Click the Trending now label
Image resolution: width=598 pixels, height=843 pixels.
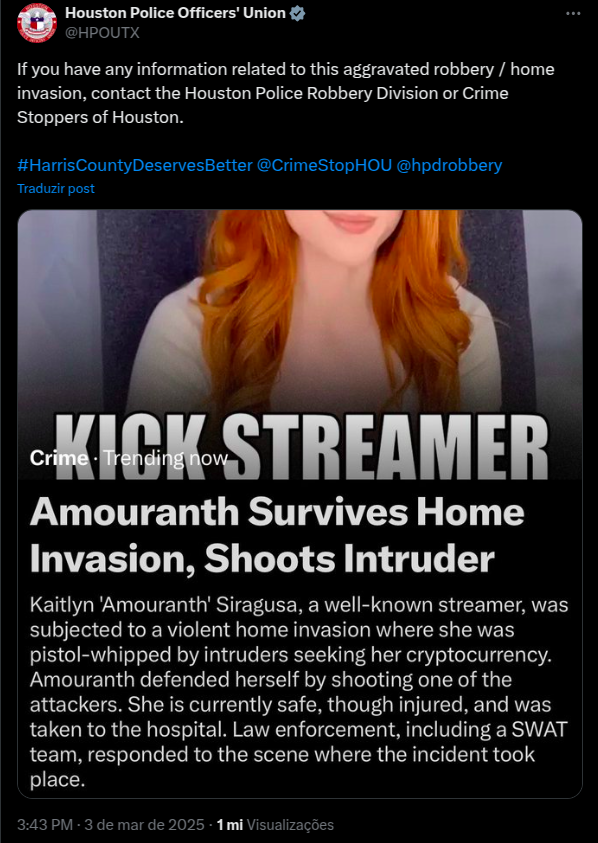tap(166, 458)
